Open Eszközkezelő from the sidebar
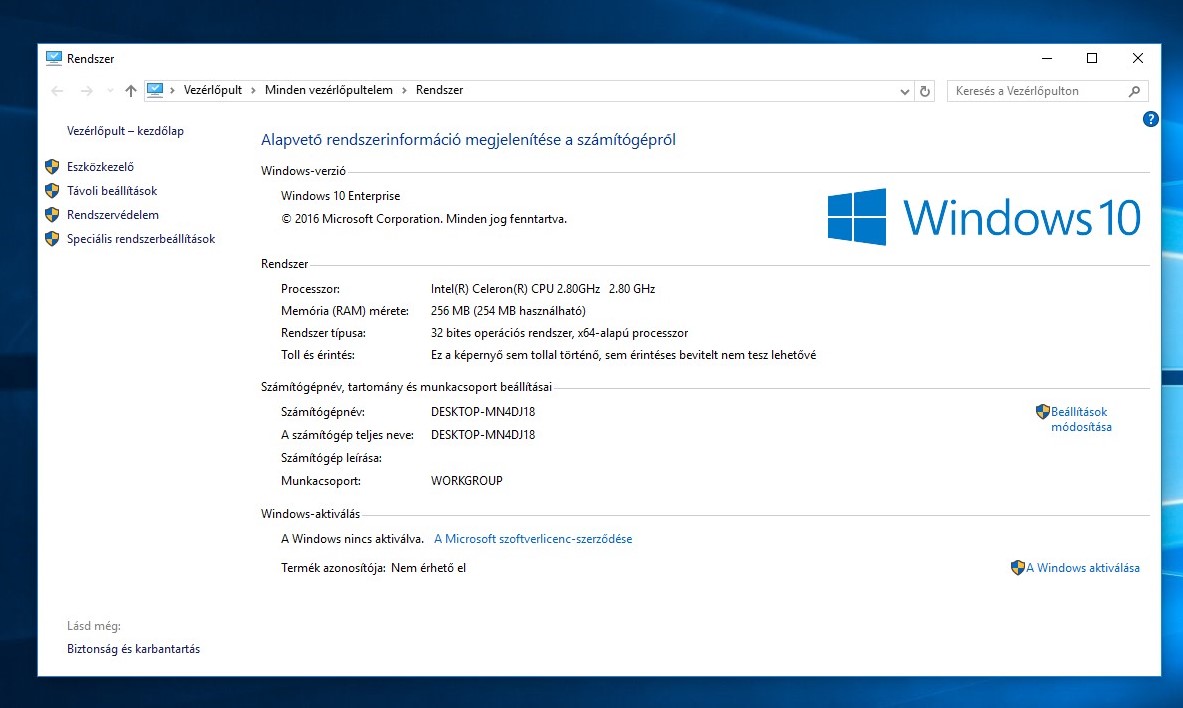The height and width of the screenshot is (708, 1183). (x=100, y=167)
